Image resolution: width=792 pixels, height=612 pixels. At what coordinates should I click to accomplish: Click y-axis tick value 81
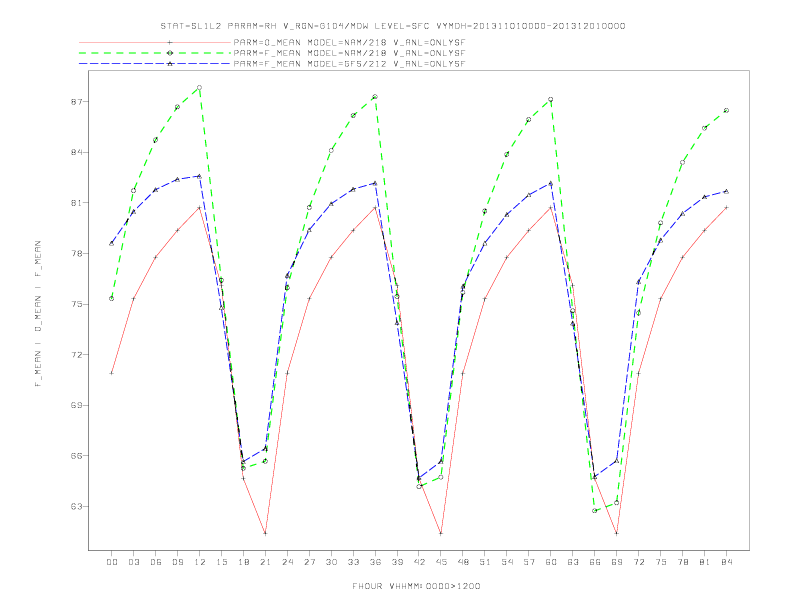coord(76,202)
